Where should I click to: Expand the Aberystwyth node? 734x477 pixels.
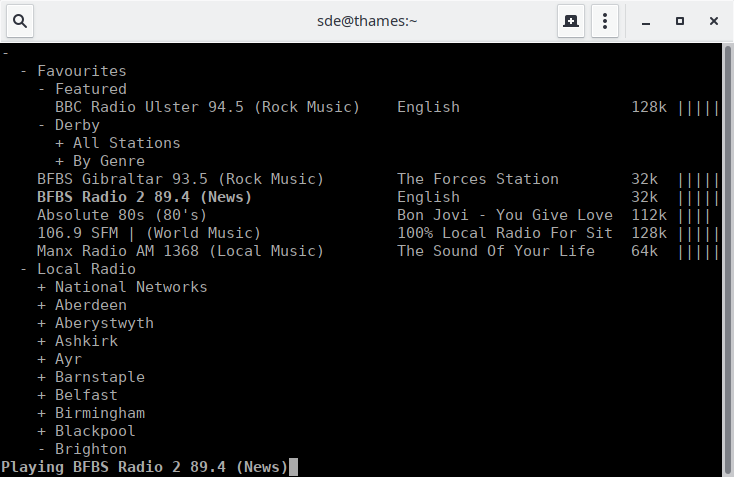point(42,323)
